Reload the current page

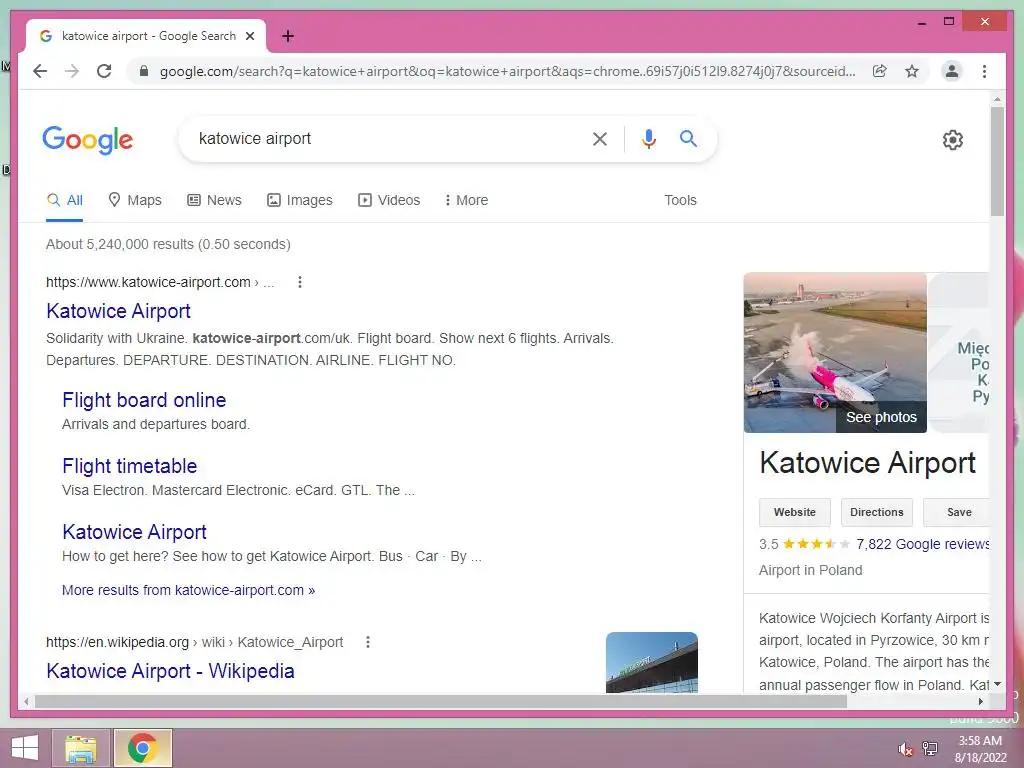click(104, 71)
